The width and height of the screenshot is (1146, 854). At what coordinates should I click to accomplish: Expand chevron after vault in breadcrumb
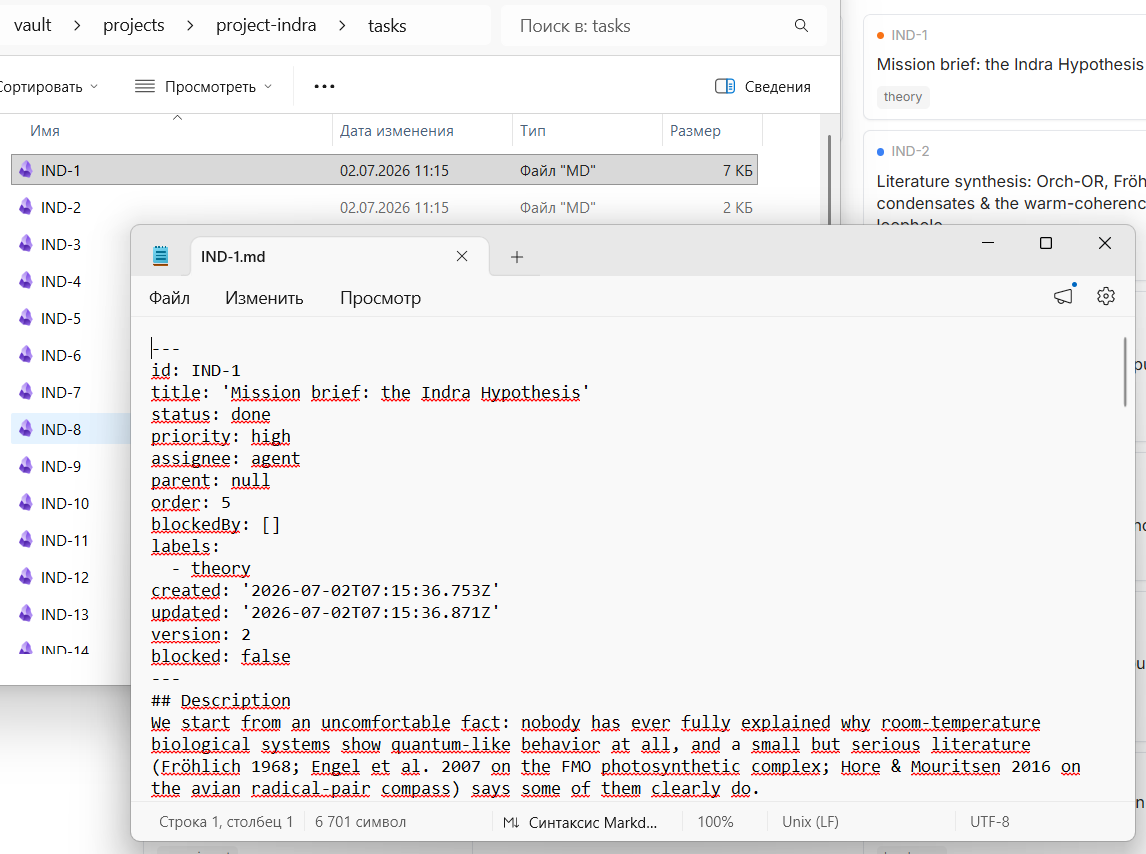pyautogui.click(x=77, y=26)
